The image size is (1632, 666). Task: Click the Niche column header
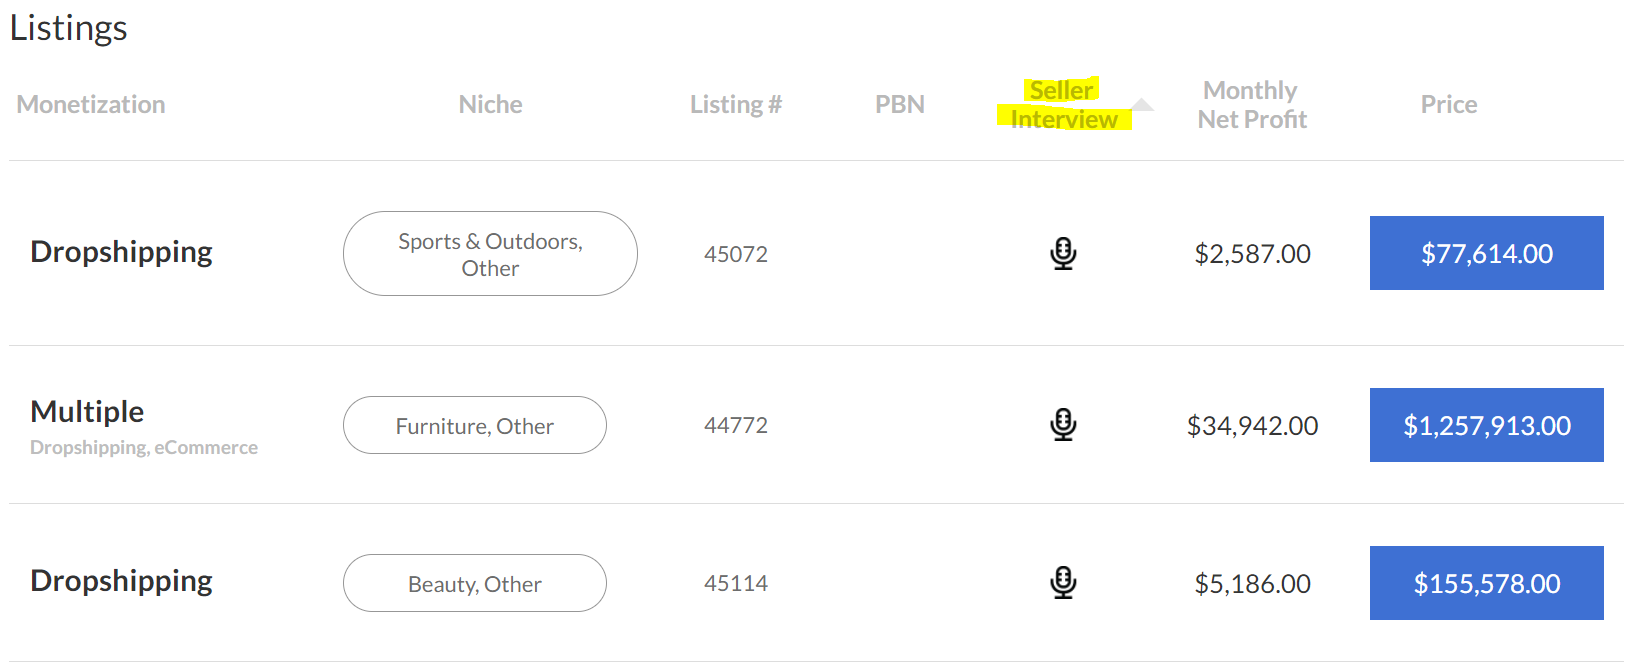(490, 104)
